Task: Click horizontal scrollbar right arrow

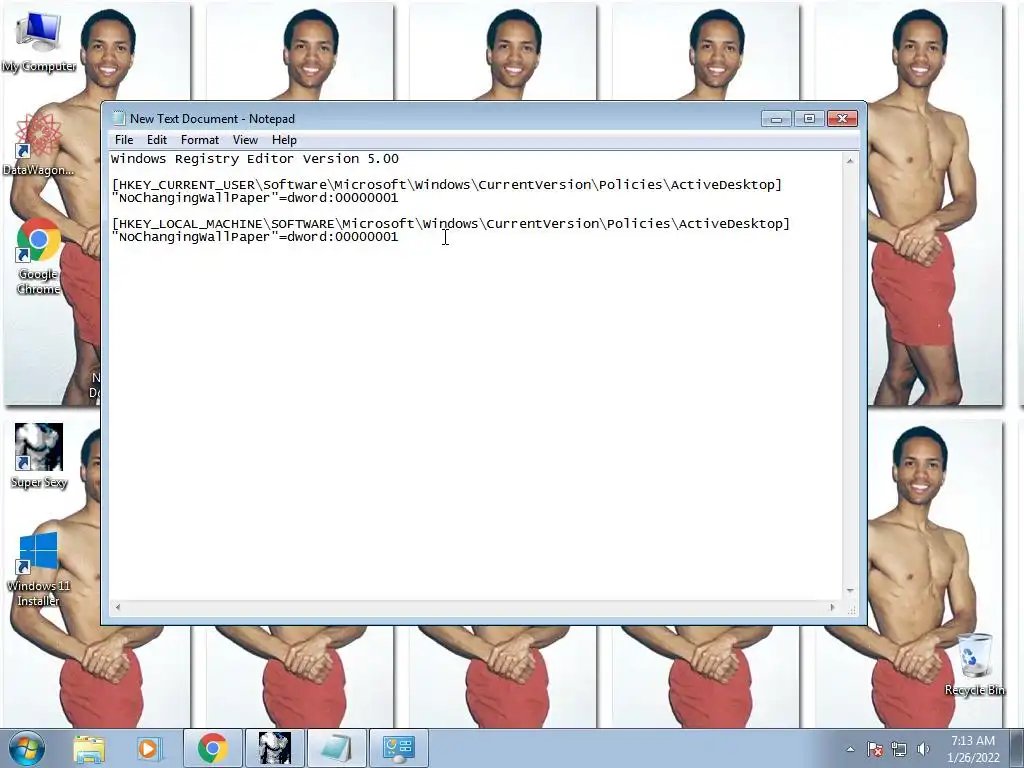Action: (x=832, y=607)
